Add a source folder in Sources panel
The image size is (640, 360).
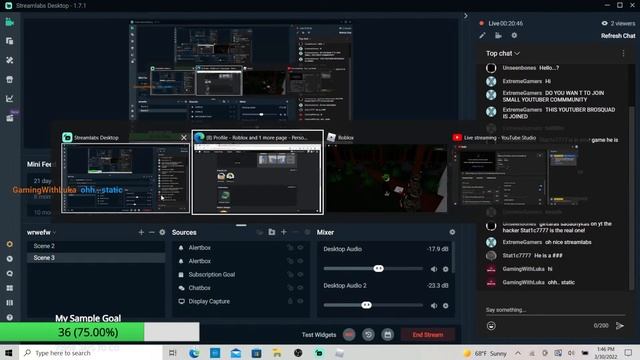click(x=272, y=232)
